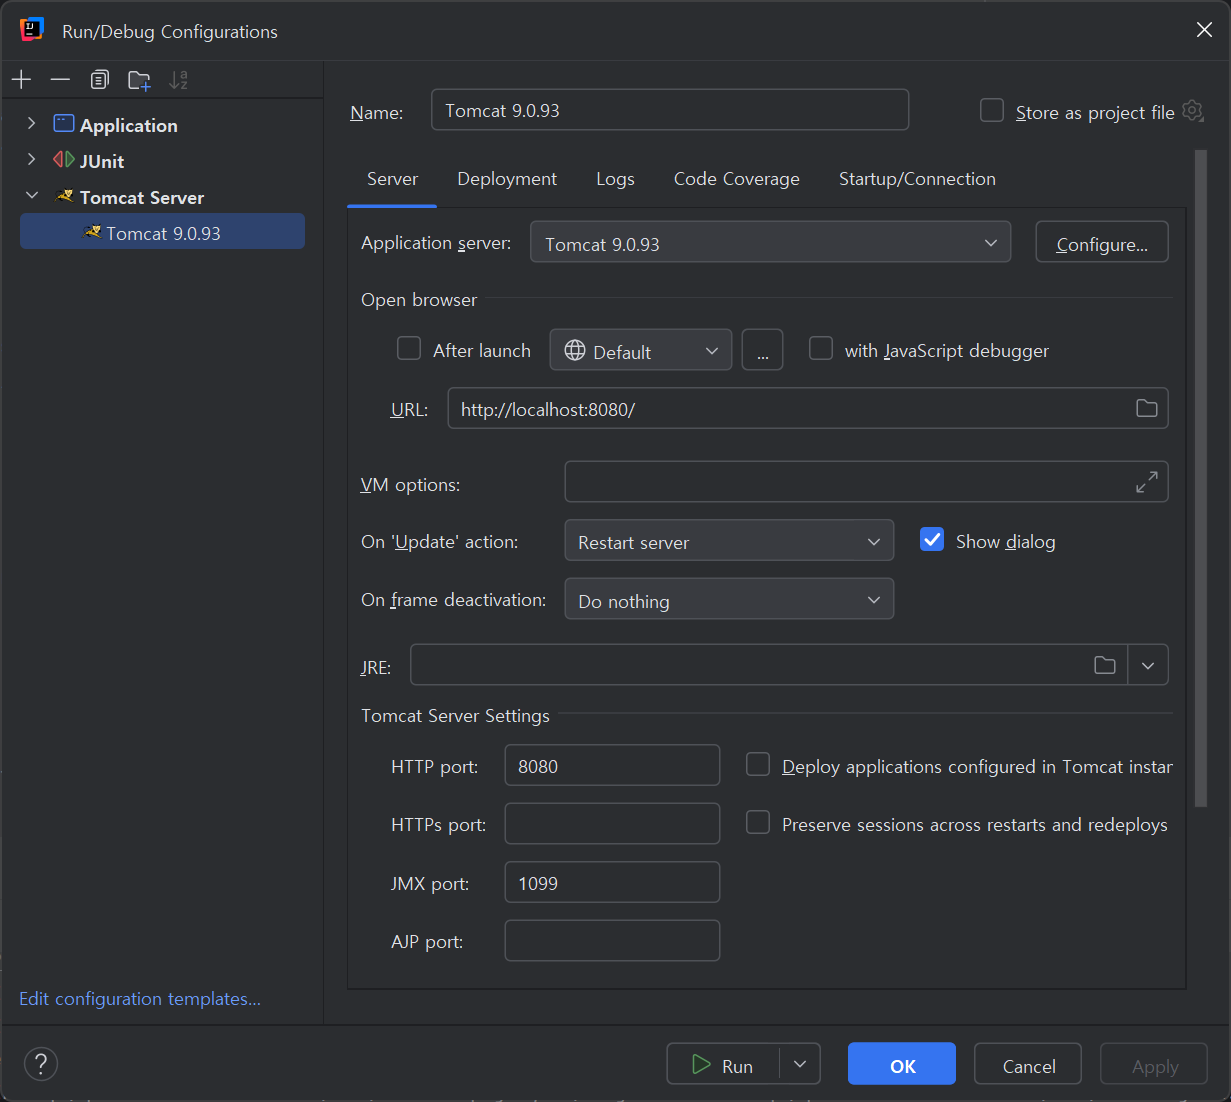1231x1102 pixels.
Task: Toggle the After launch checkbox
Action: click(x=409, y=348)
